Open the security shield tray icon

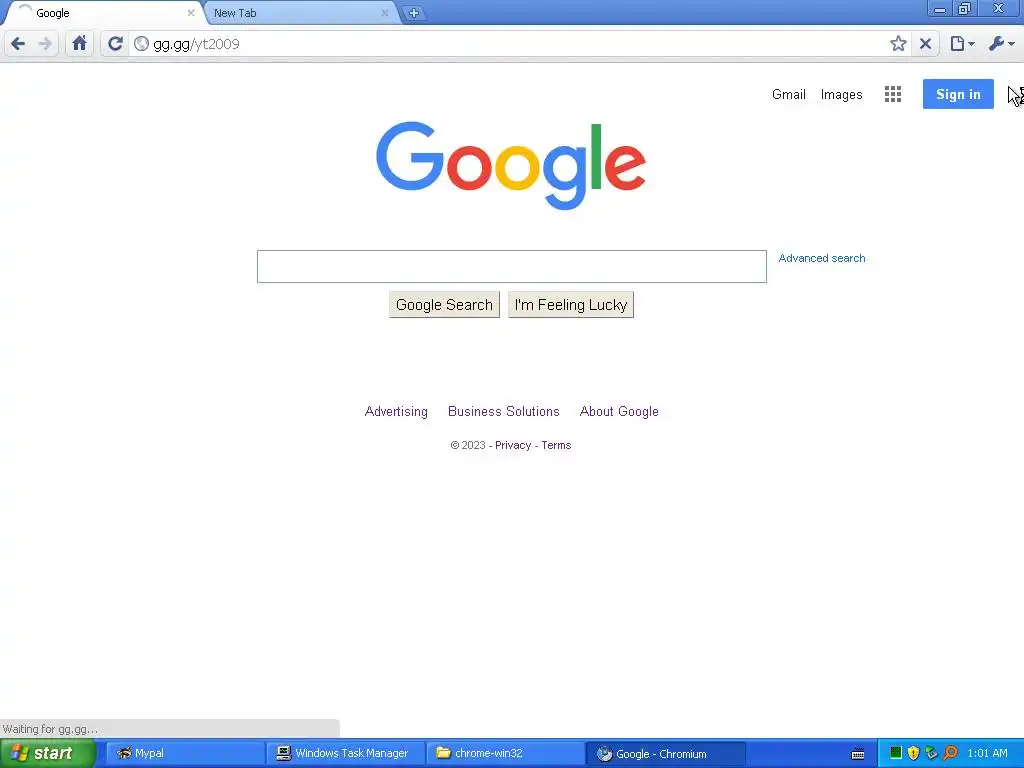click(x=914, y=753)
